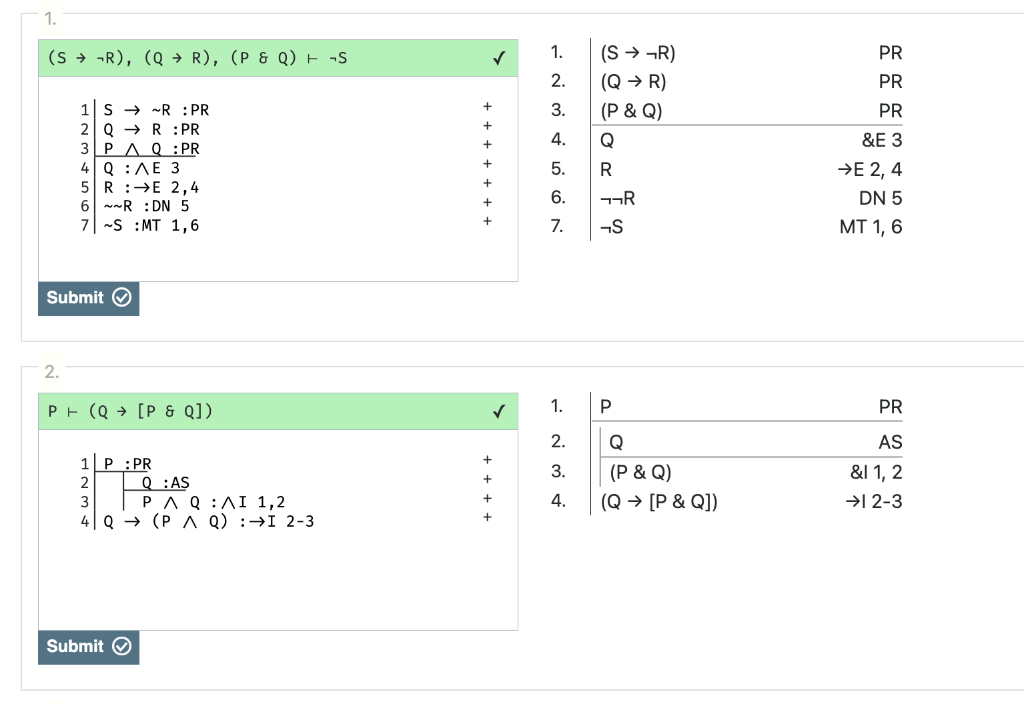This screenshot has height=704, width=1024.
Task: Click the plus icon beside "Q → (P ∧ Q)" line
Action: [487, 516]
